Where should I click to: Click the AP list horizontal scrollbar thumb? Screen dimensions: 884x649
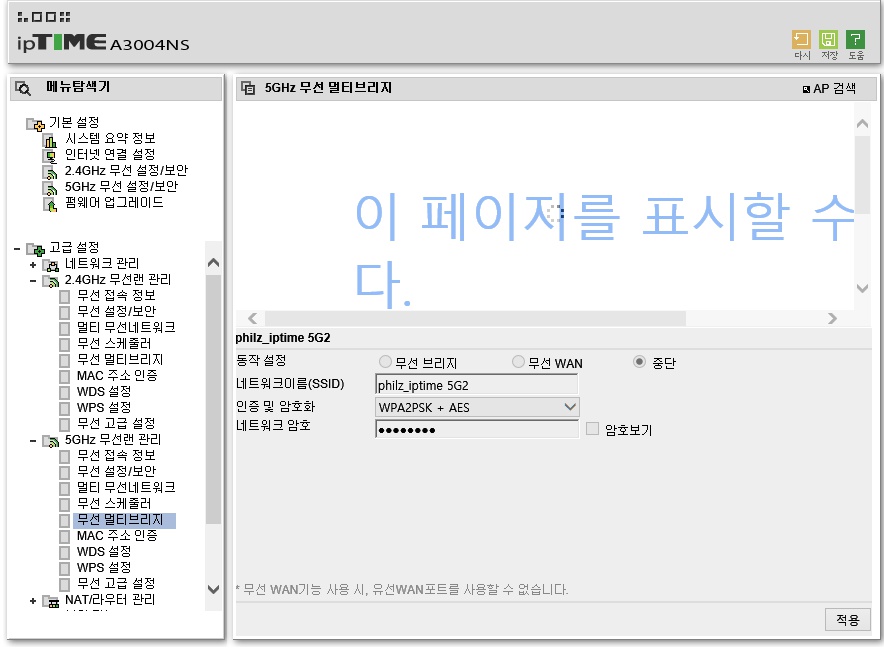(x=475, y=319)
